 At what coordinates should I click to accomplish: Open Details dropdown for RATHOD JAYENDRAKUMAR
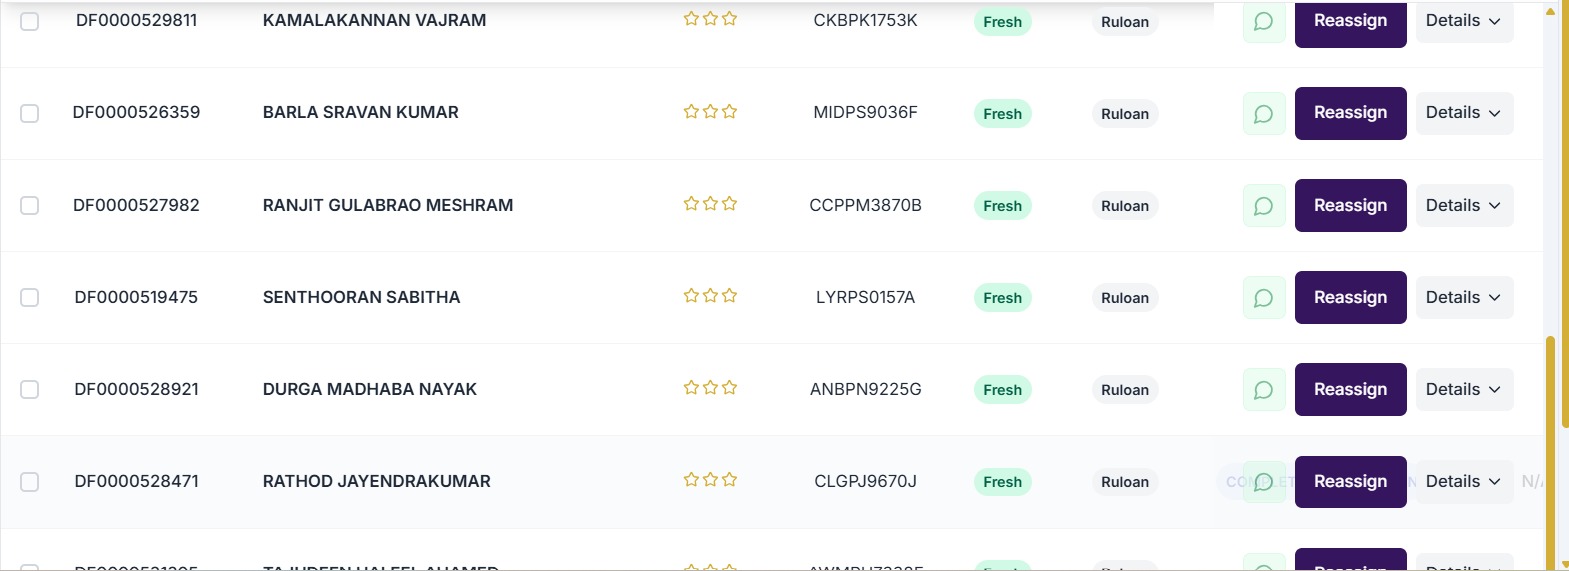click(x=1464, y=481)
